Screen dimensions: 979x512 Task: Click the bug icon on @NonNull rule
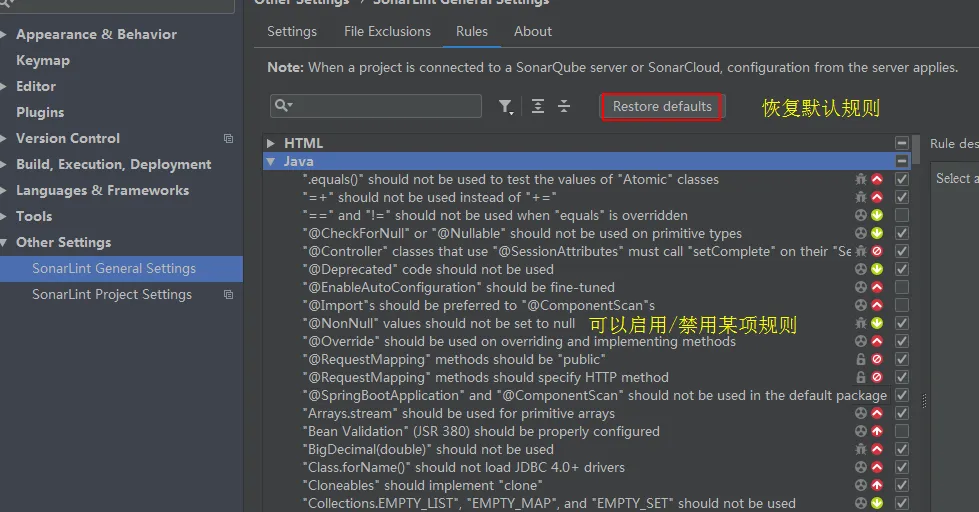(861, 323)
